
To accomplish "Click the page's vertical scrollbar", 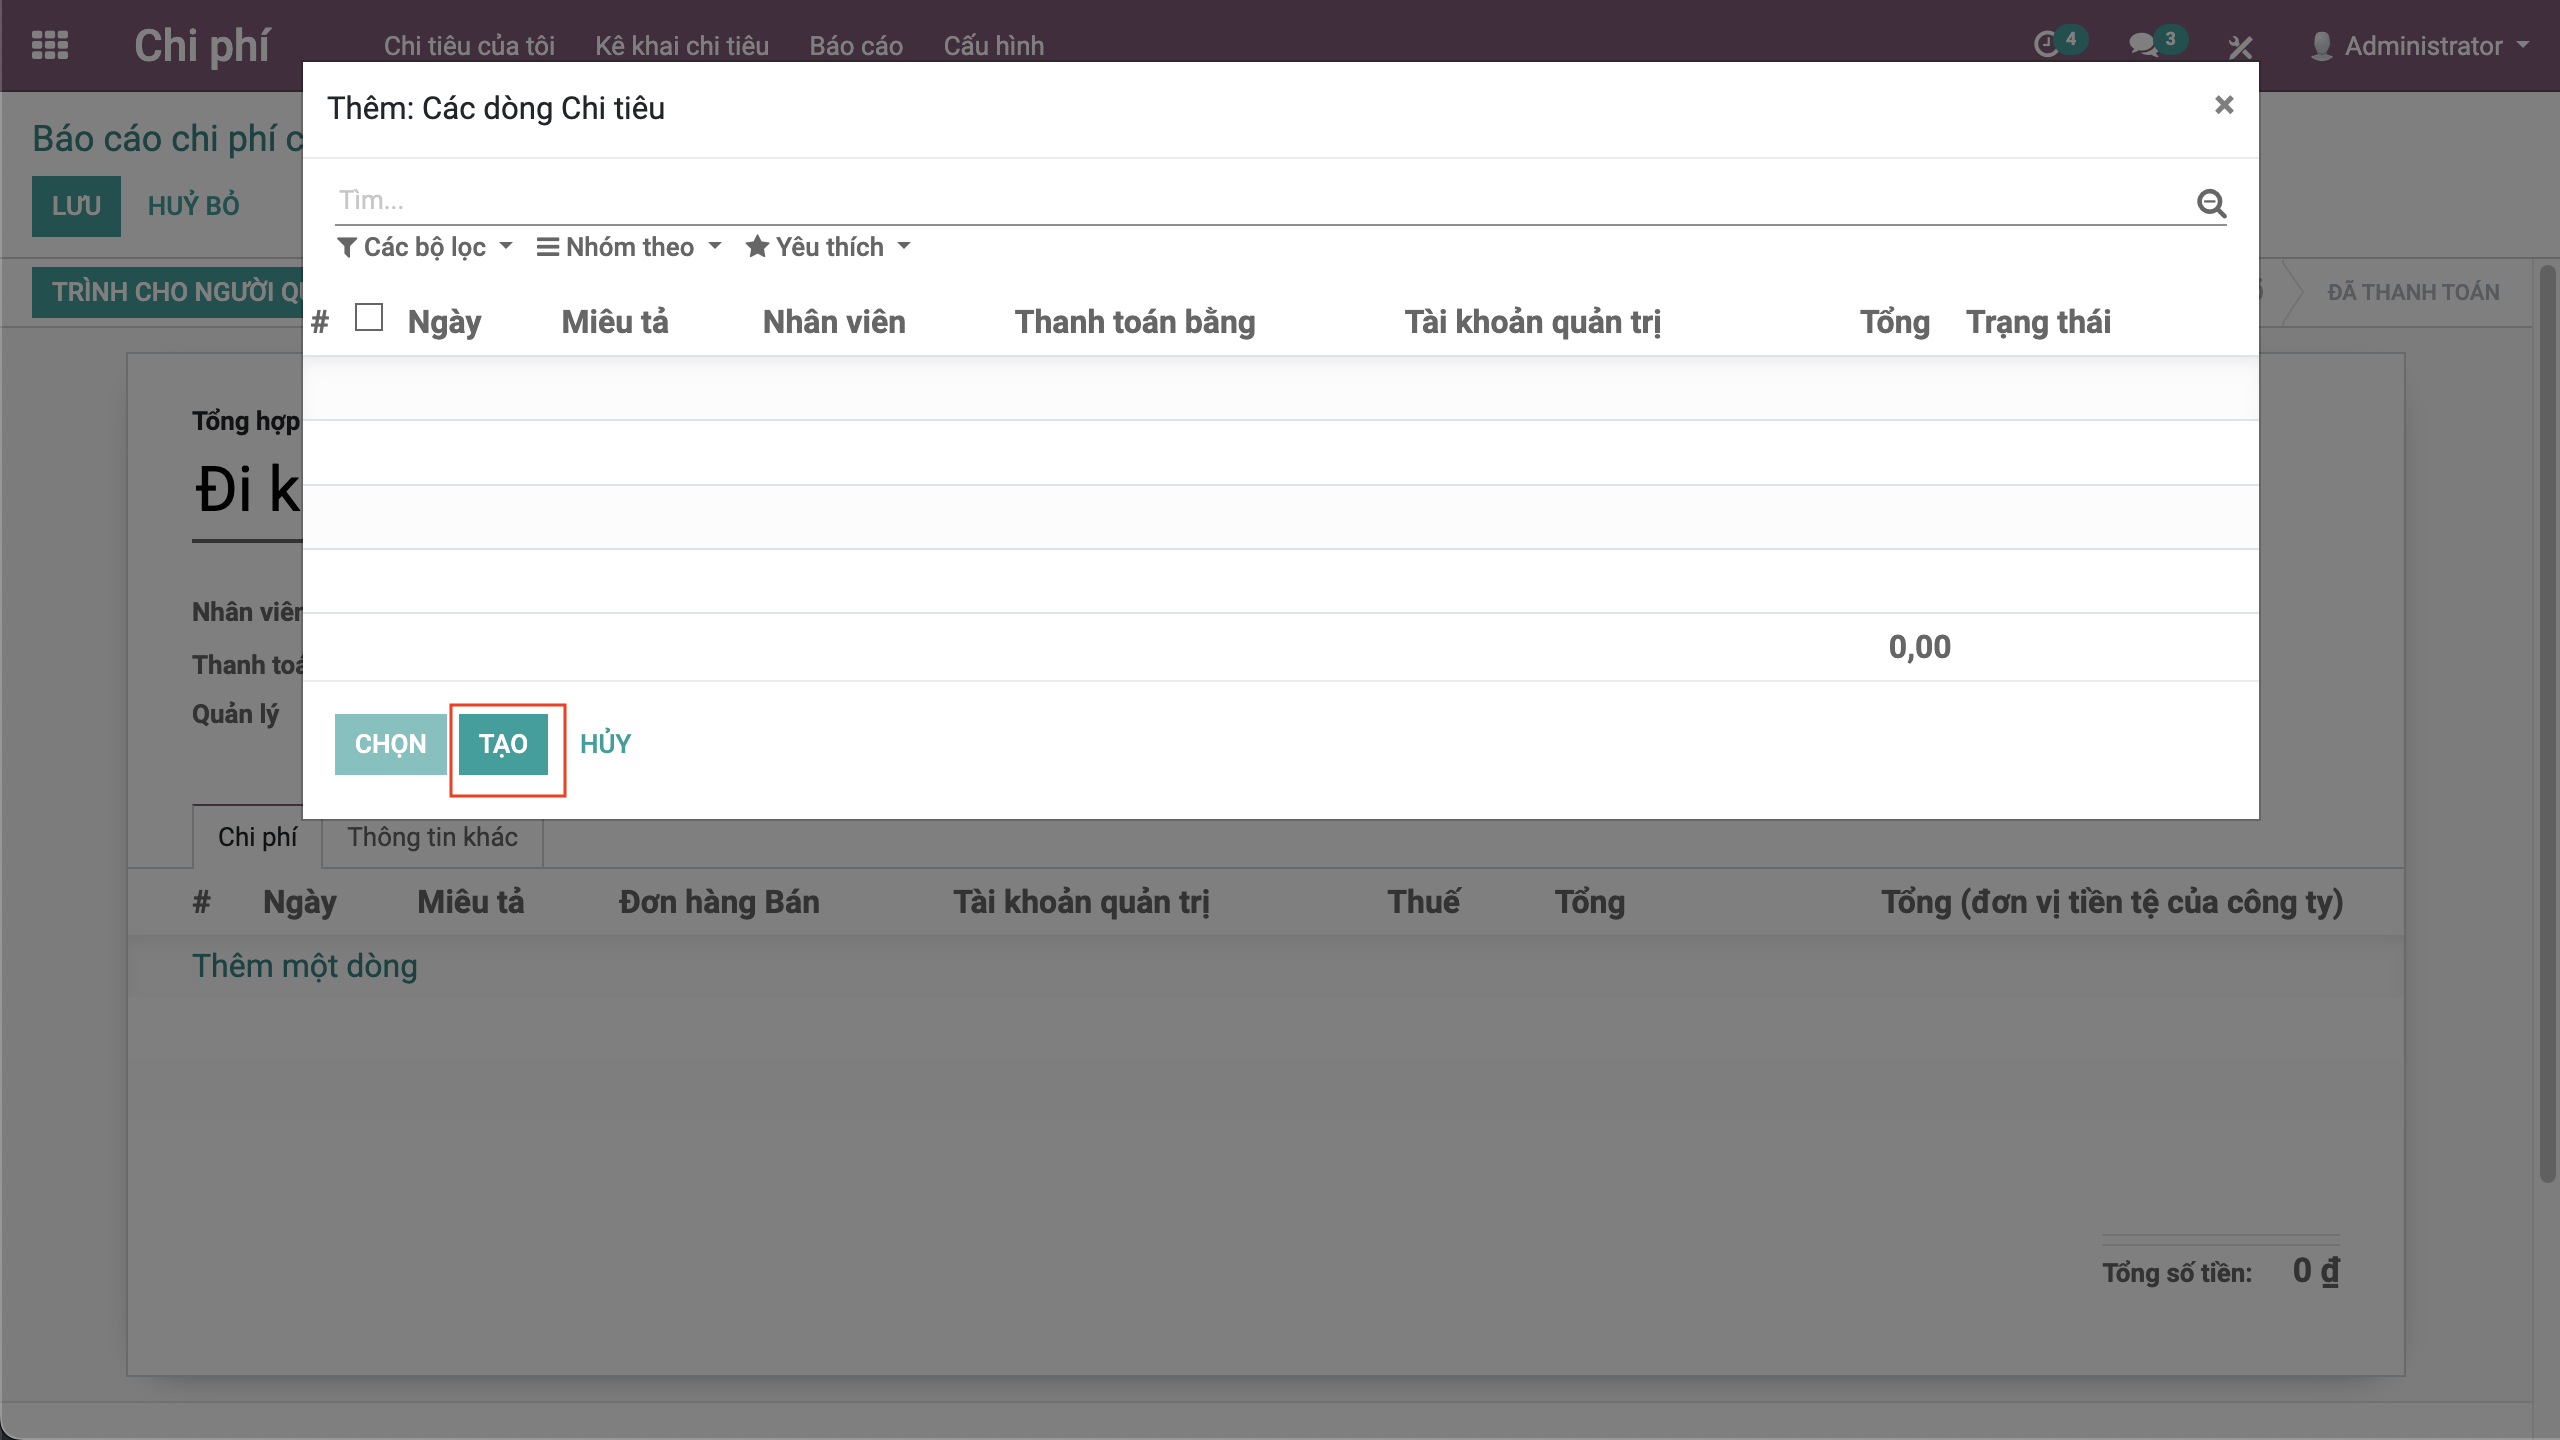I will (2546, 720).
